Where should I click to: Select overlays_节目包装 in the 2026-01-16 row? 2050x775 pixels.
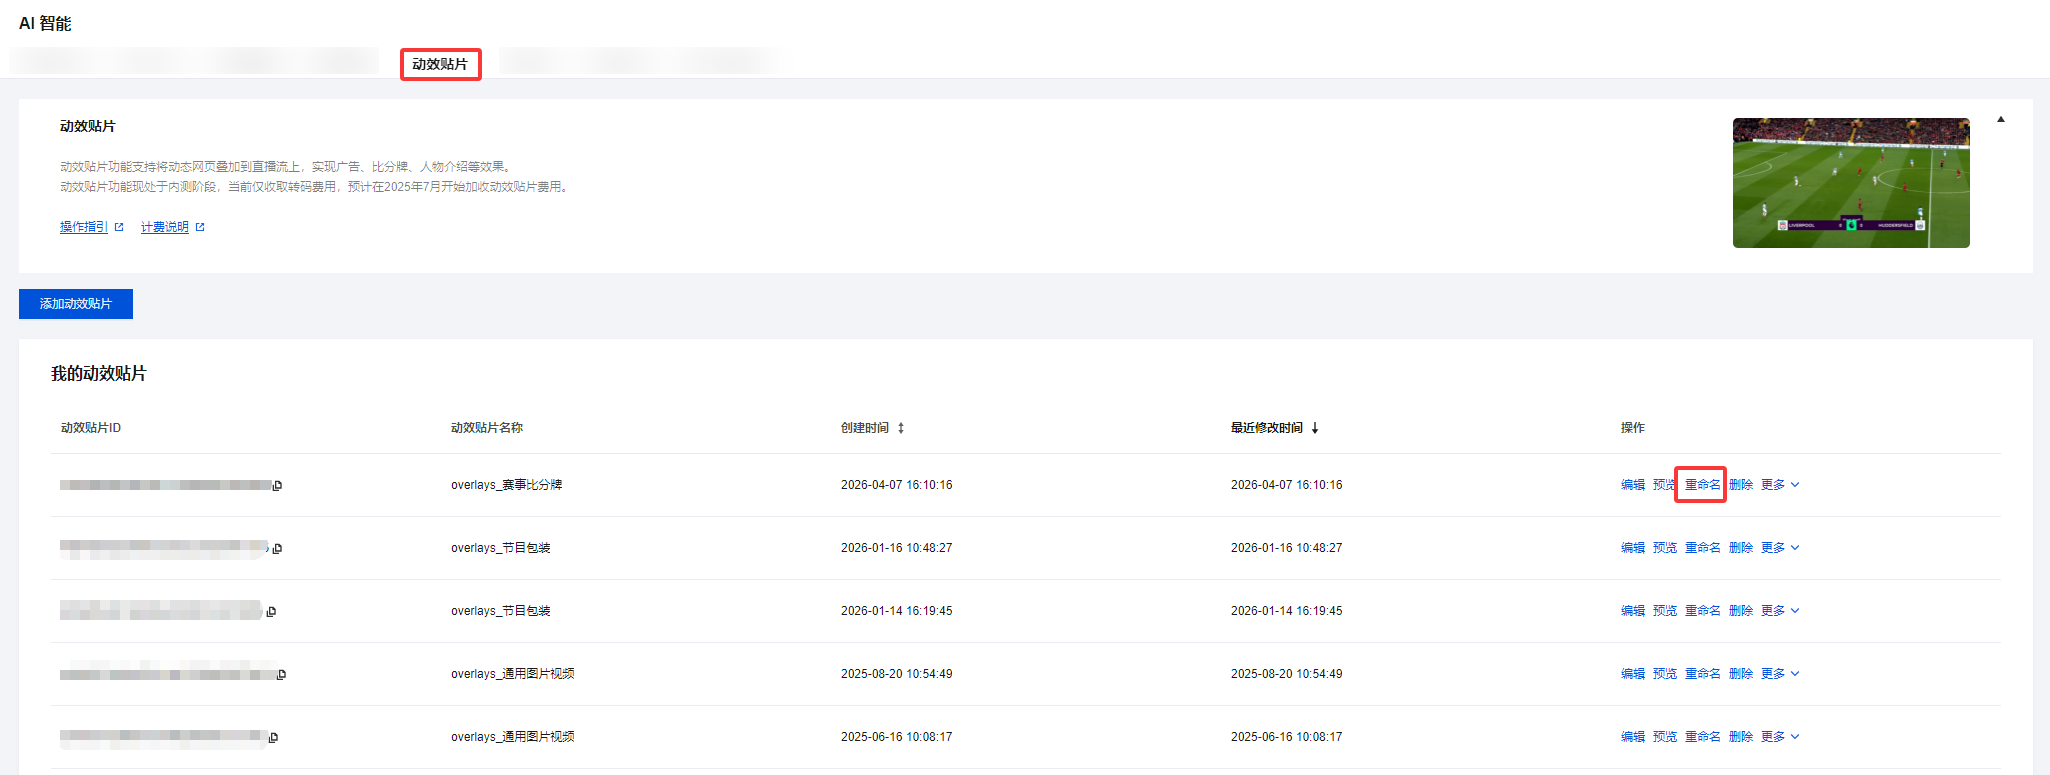point(500,548)
